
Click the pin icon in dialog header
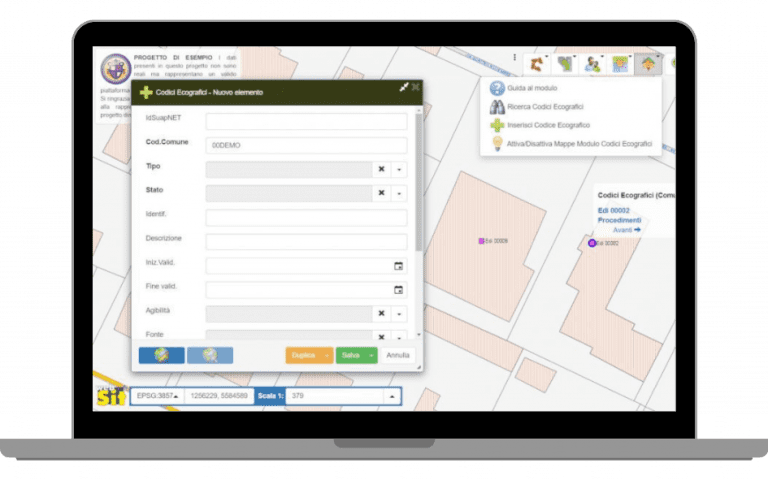click(403, 88)
